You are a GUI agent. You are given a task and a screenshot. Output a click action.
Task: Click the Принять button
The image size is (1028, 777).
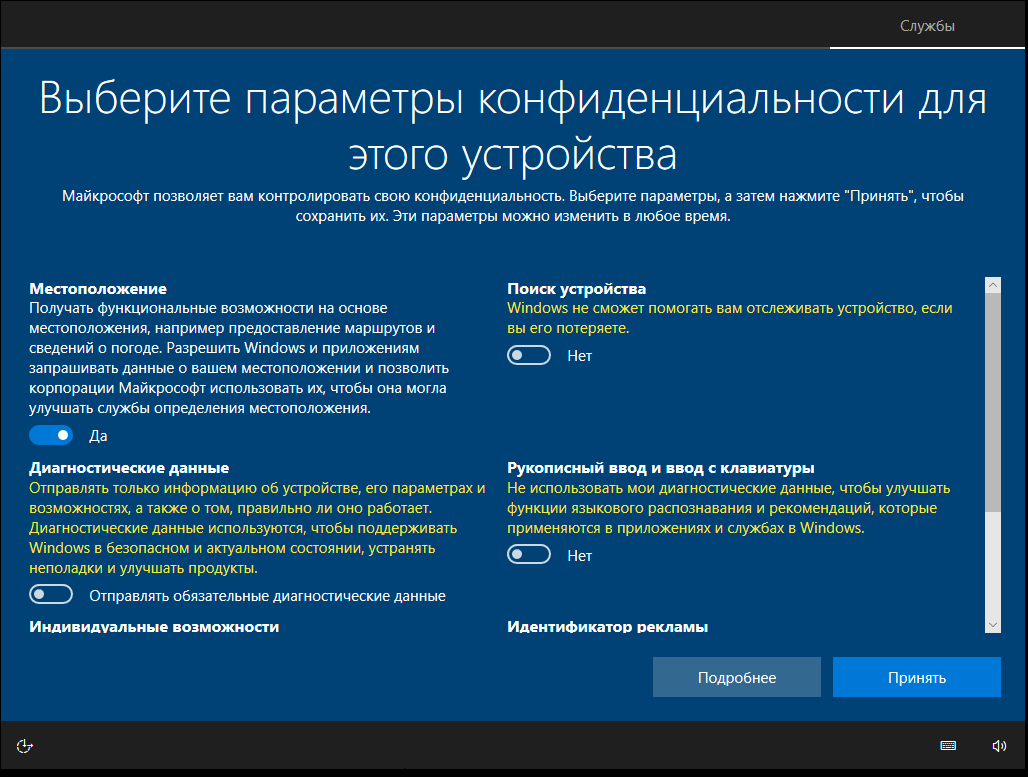coord(917,677)
